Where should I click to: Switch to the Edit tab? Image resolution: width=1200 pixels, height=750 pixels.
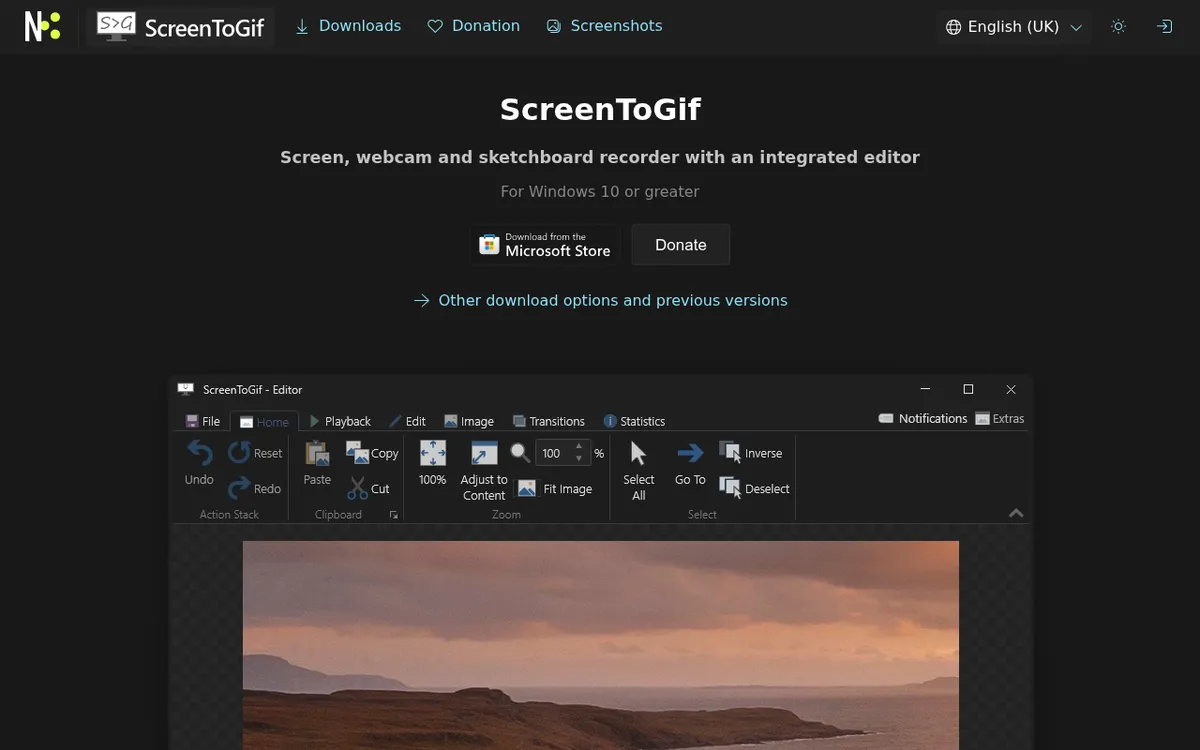click(407, 421)
